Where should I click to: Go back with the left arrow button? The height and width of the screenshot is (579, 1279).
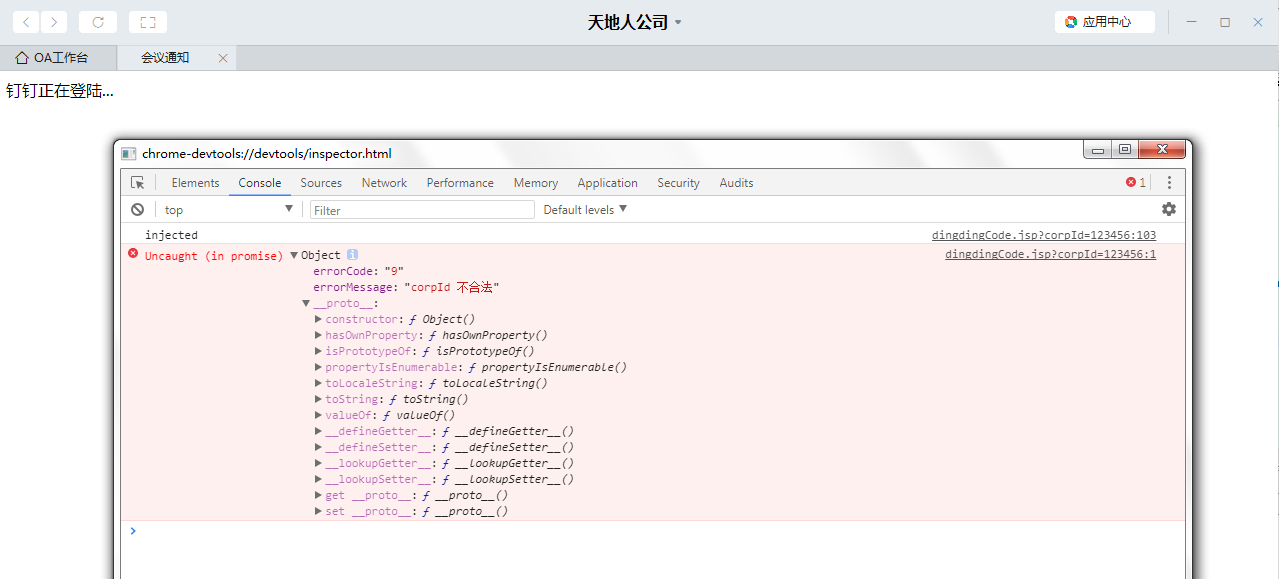pos(26,22)
